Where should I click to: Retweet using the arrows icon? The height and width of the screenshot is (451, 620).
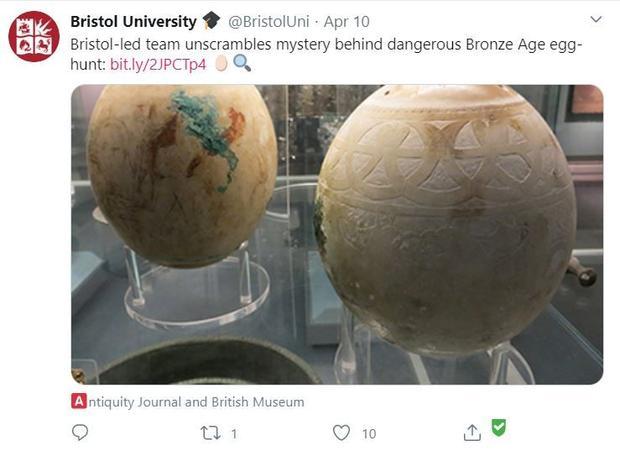click(210, 433)
